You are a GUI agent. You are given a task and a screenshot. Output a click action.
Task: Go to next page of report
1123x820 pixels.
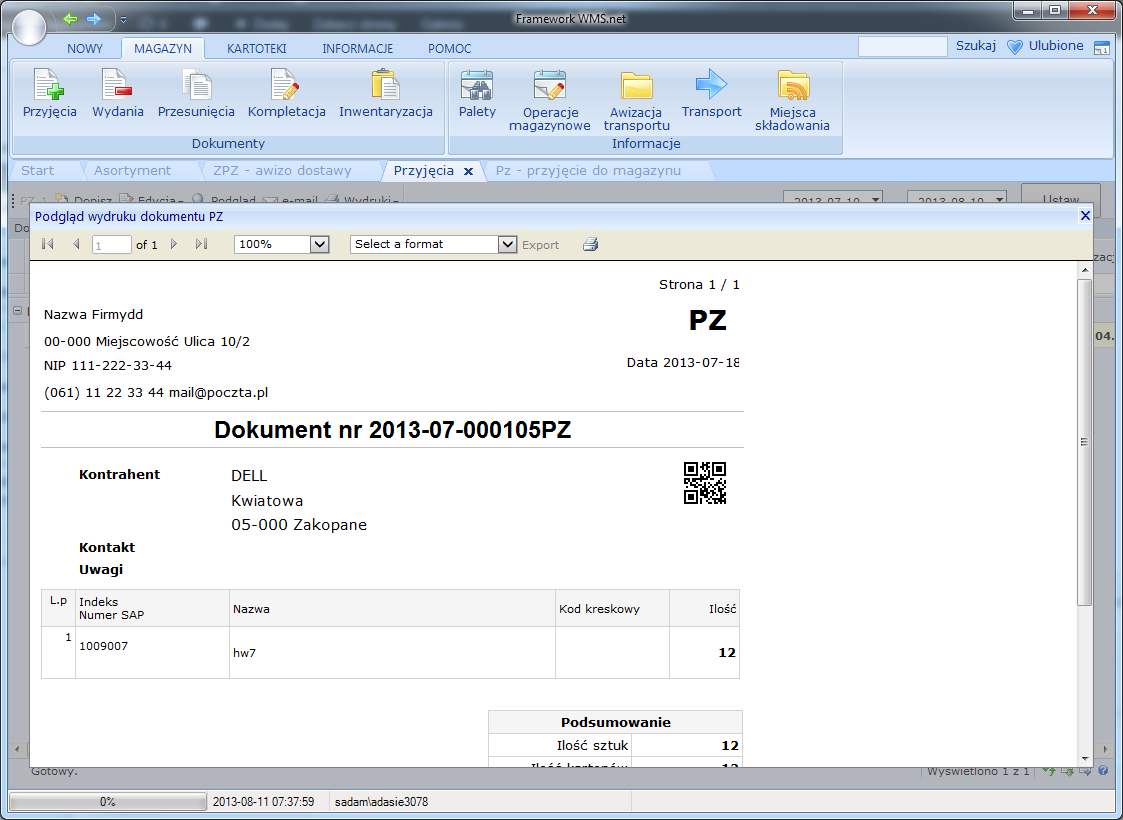(x=173, y=244)
